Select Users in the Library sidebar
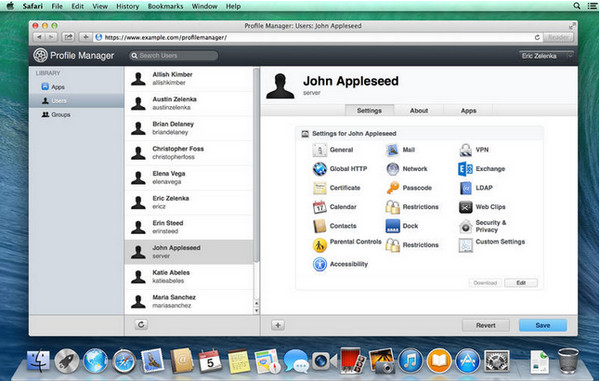 pos(77,101)
